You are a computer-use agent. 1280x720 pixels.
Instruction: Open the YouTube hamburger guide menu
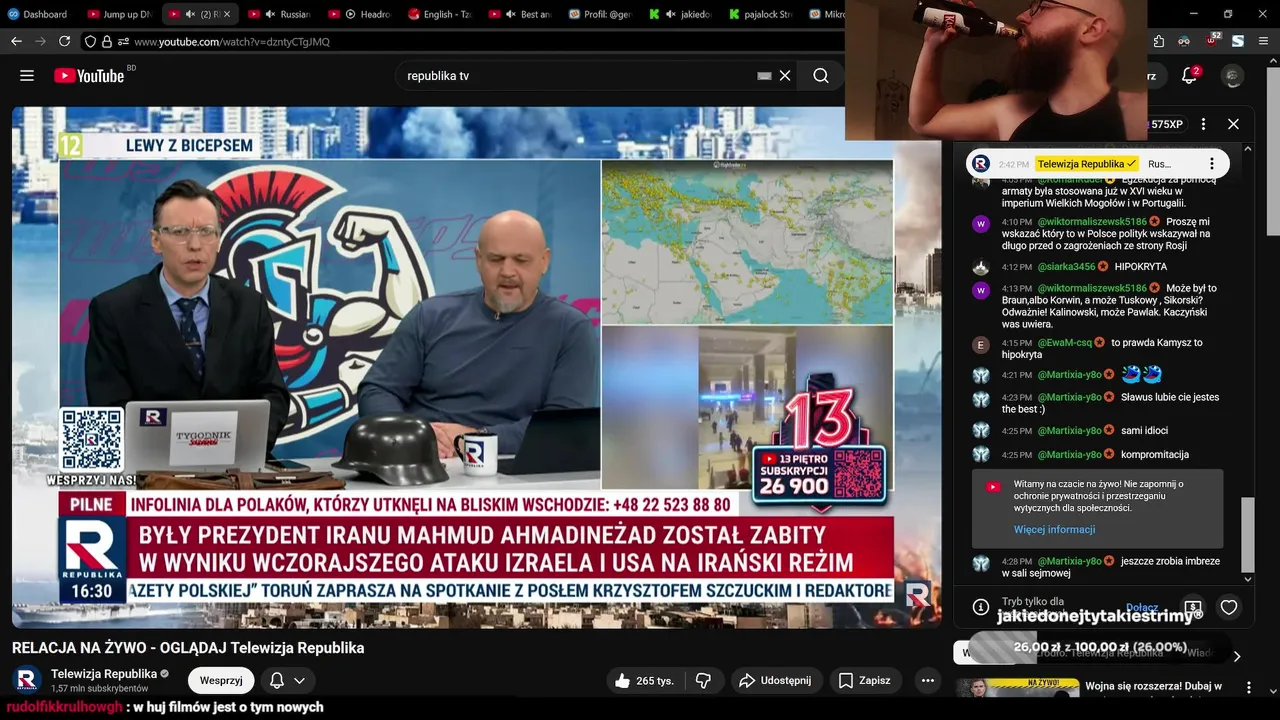click(x=27, y=76)
